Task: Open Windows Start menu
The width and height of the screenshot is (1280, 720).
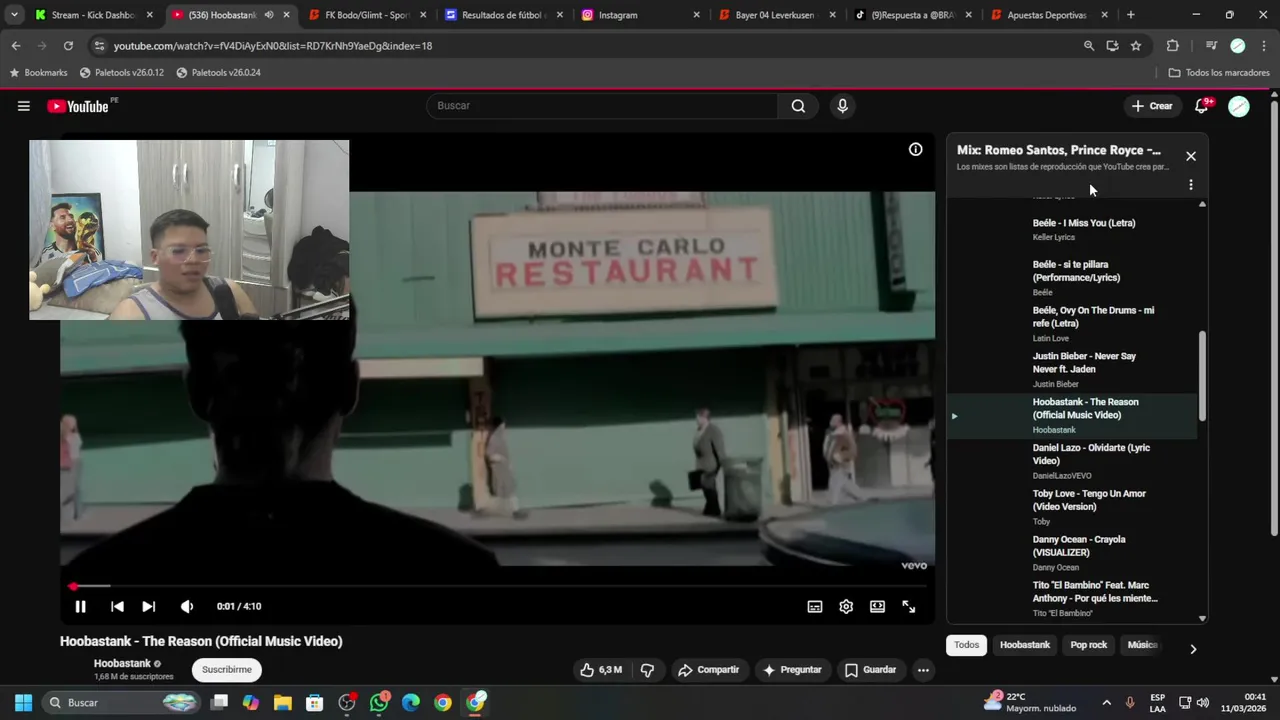Action: pyautogui.click(x=23, y=703)
